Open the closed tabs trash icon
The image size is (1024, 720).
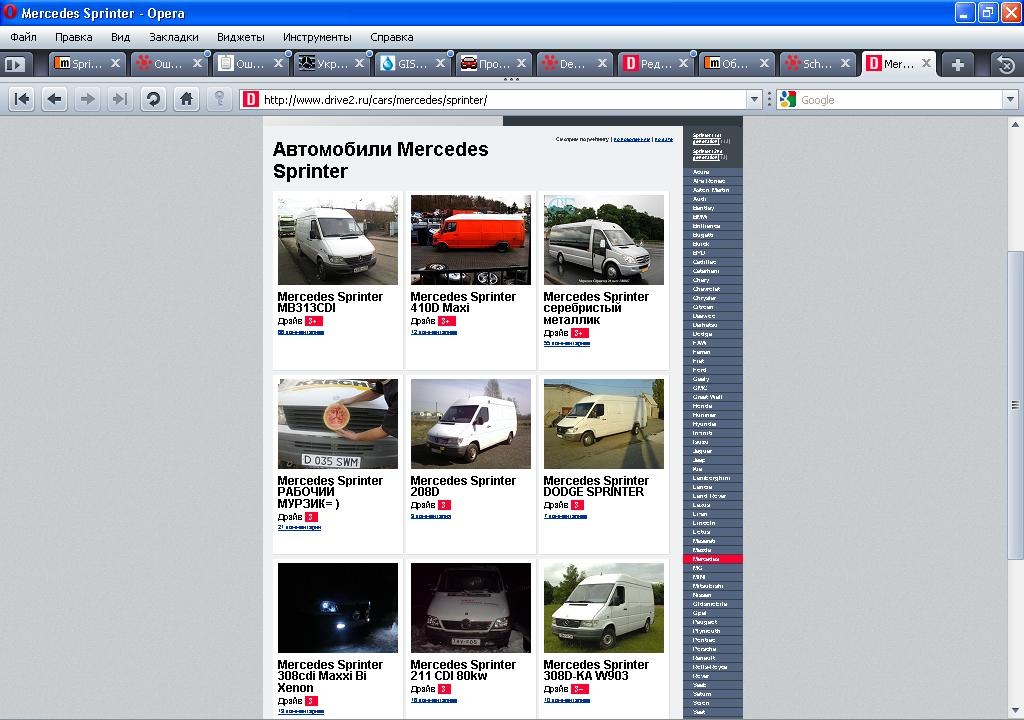tap(1006, 65)
